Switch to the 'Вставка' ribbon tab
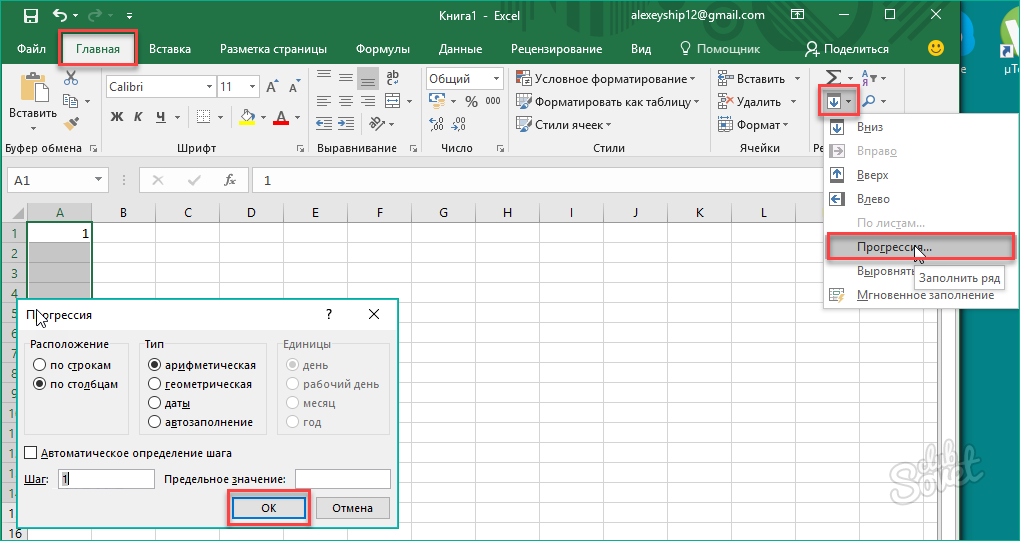This screenshot has height=541, width=1020. [x=170, y=49]
